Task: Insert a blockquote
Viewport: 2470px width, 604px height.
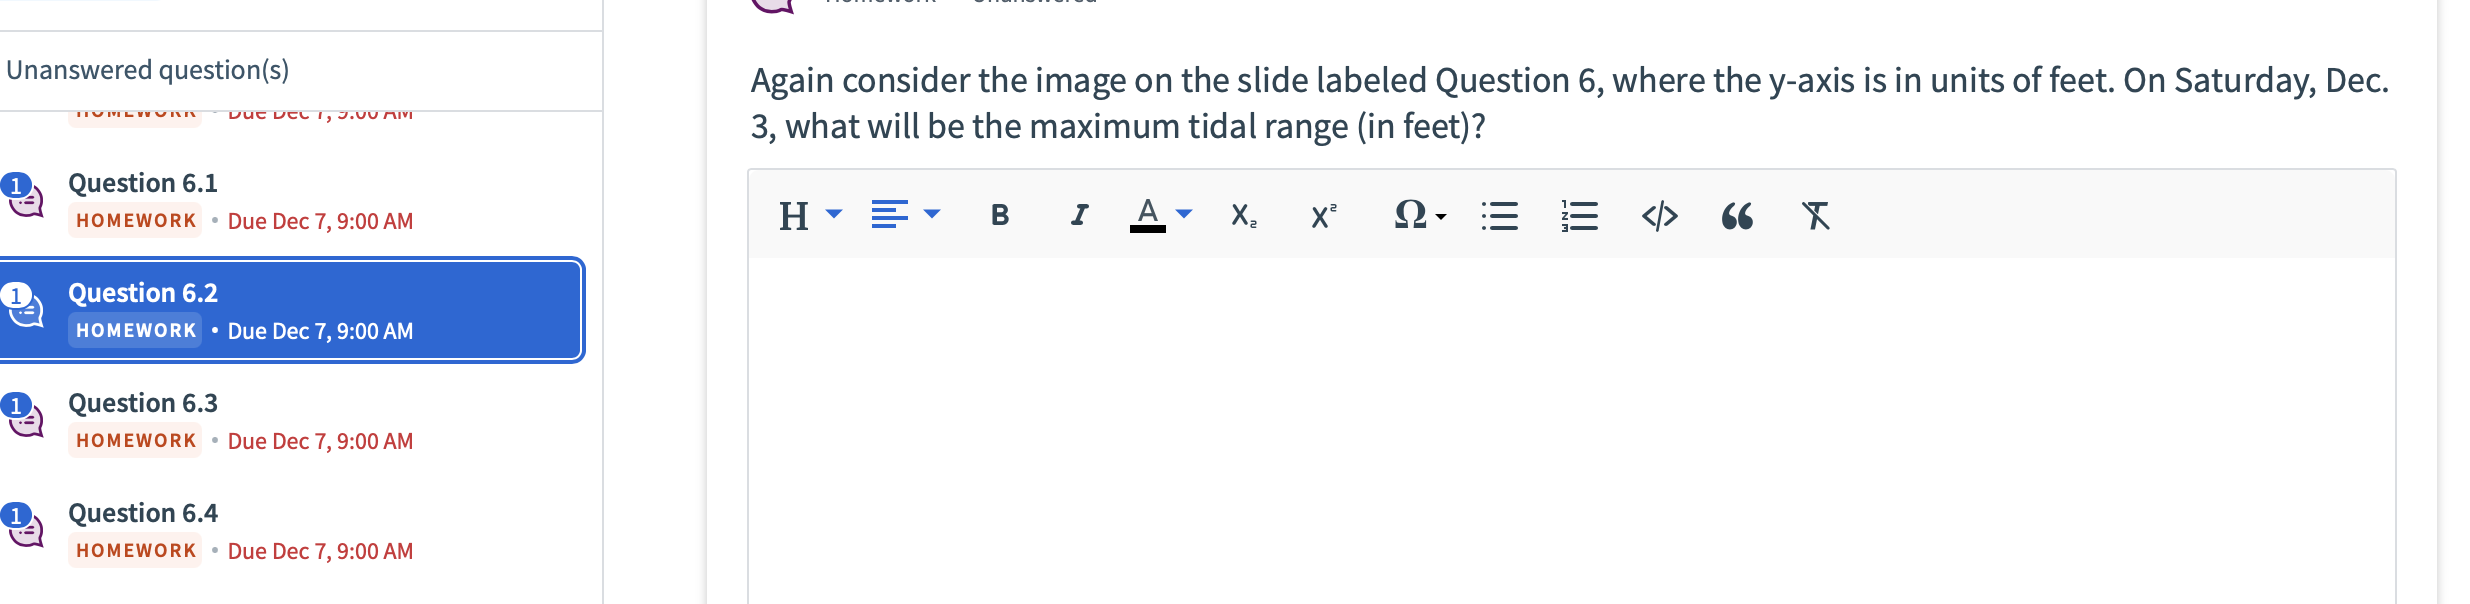Action: [1737, 215]
